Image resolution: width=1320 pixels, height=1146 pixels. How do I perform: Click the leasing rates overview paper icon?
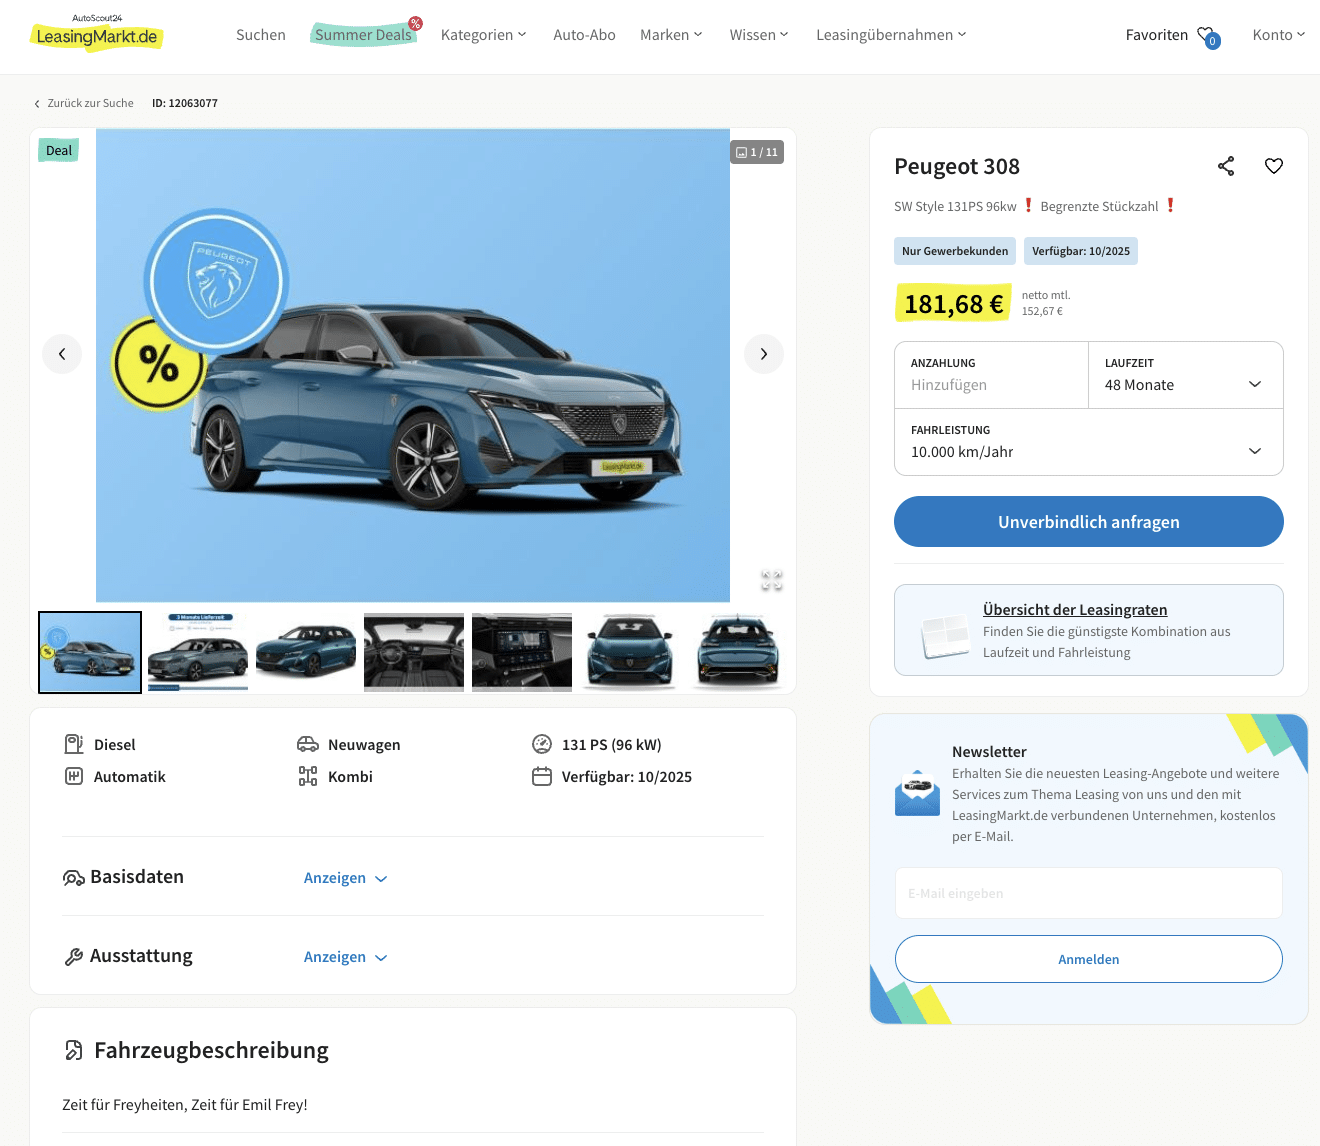tap(945, 636)
